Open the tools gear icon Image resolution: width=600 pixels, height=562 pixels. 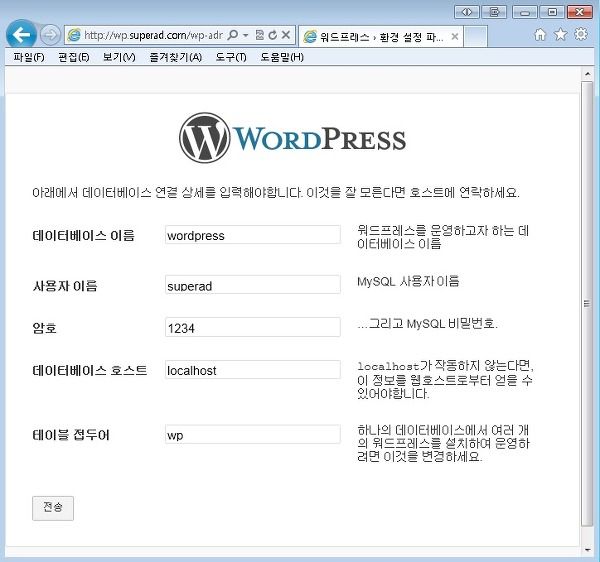click(581, 34)
